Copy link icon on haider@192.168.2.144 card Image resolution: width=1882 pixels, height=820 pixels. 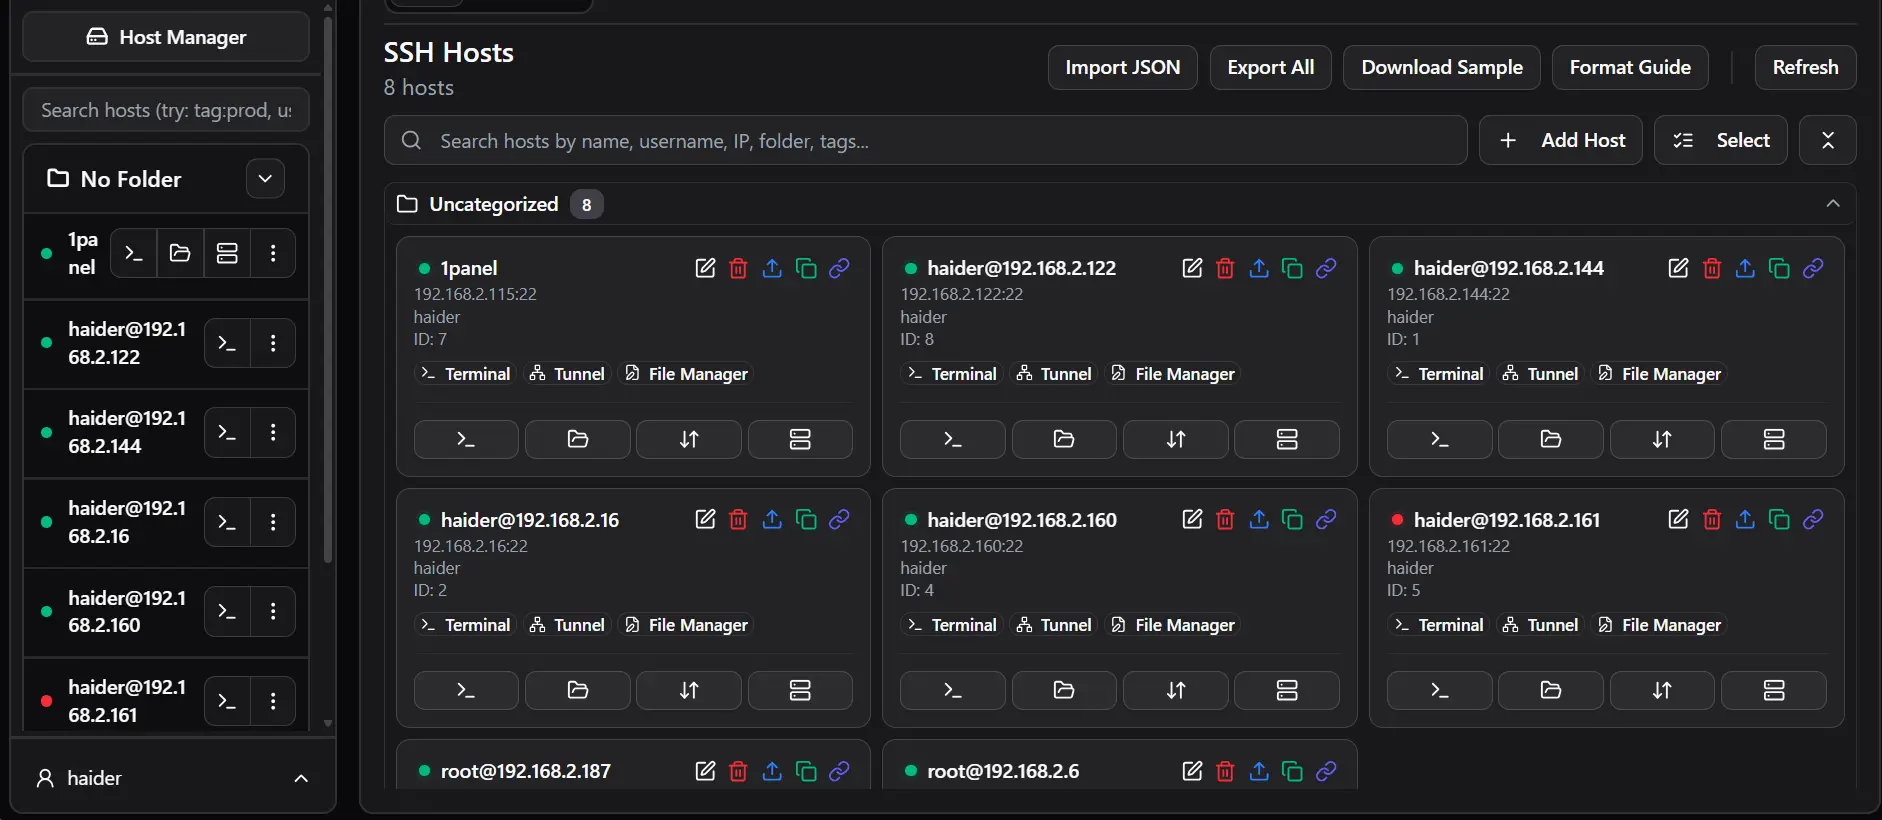click(1813, 268)
